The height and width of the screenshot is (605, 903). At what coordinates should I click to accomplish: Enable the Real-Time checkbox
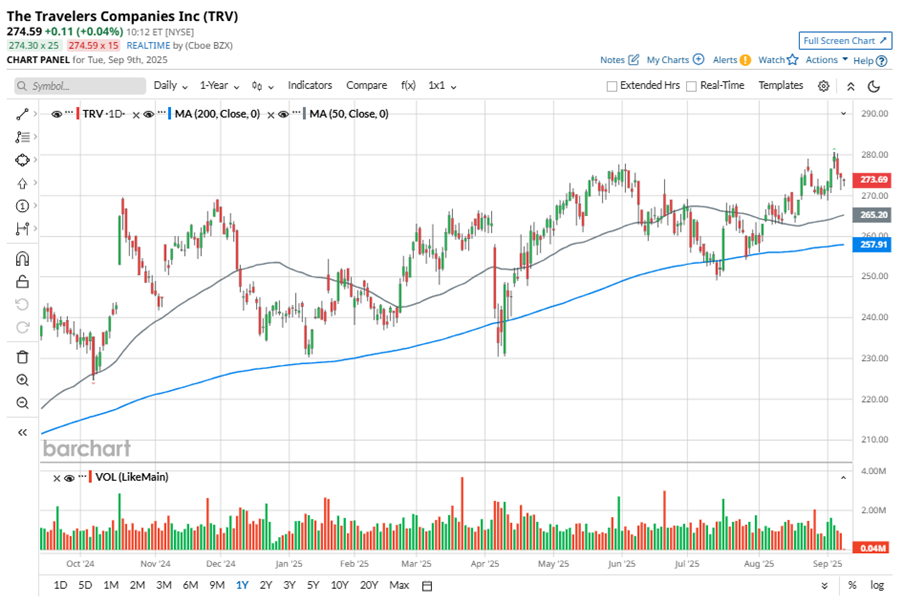(x=692, y=86)
